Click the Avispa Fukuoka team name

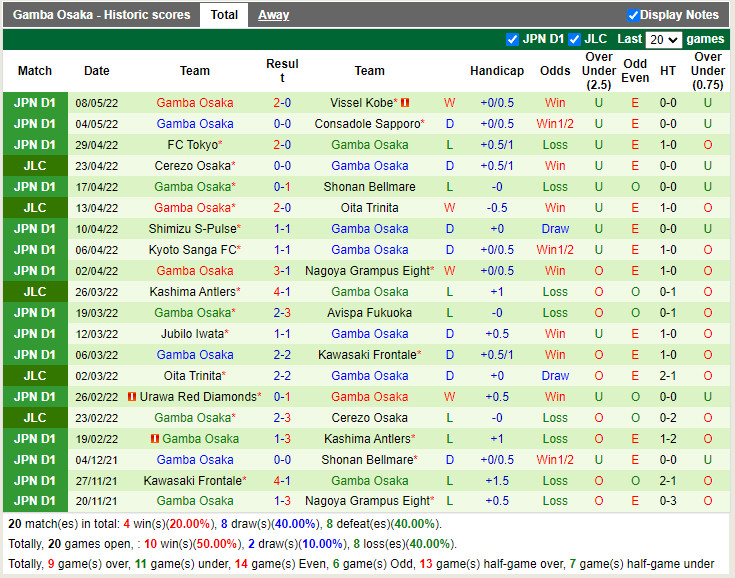369,313
